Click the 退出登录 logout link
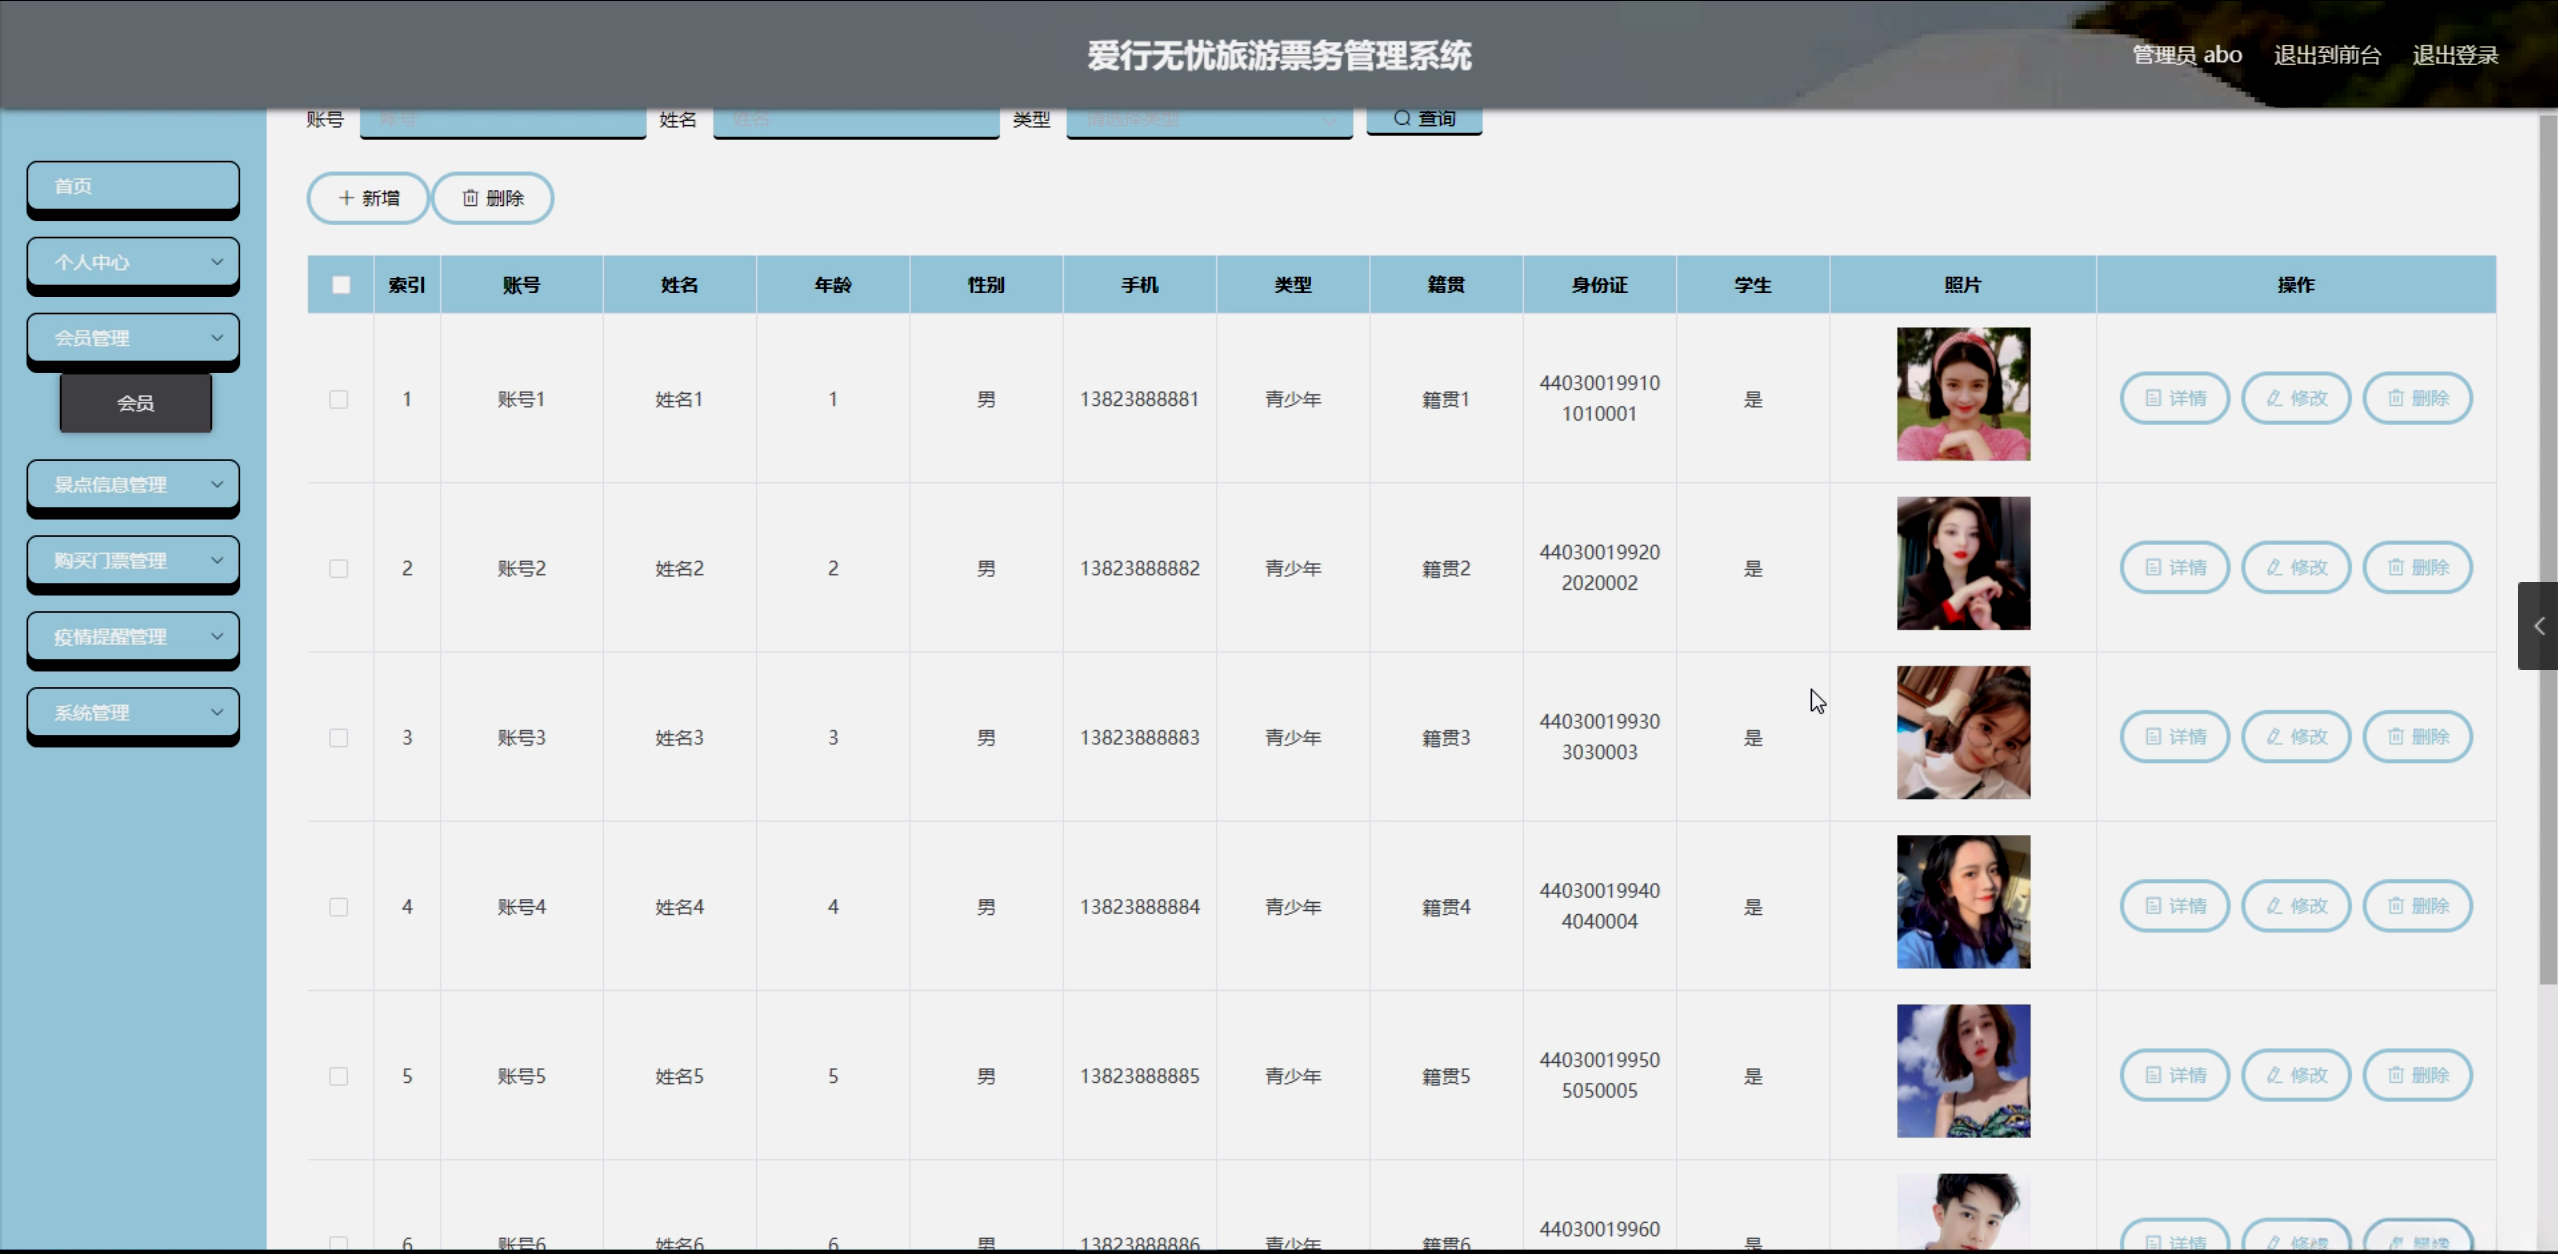2558x1254 pixels. point(2454,55)
